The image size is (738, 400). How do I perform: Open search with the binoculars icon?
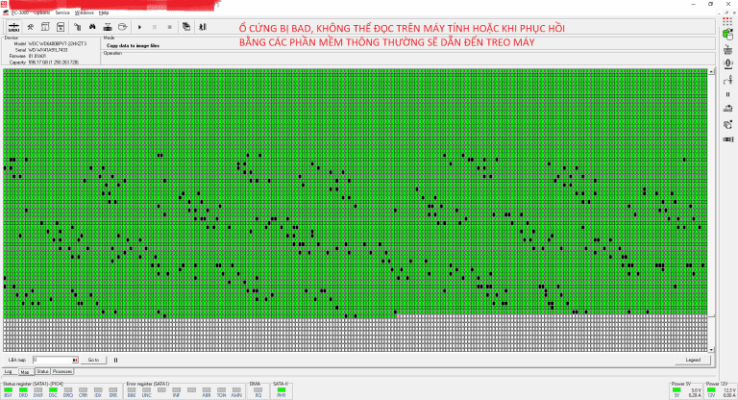(x=92, y=27)
